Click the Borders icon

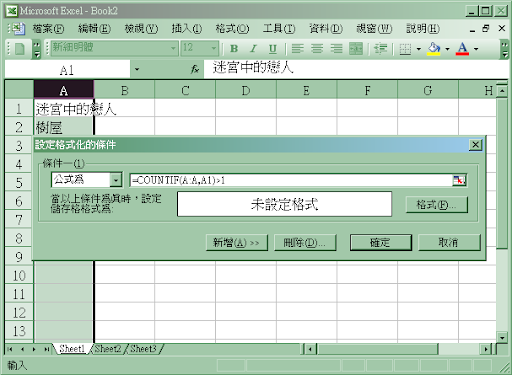pyautogui.click(x=405, y=49)
